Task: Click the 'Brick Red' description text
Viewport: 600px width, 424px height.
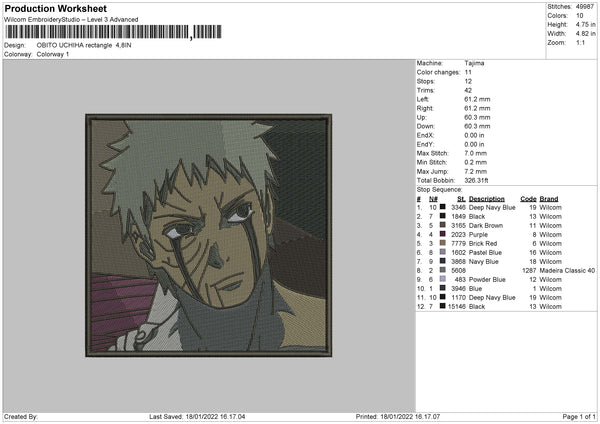Action: tap(483, 243)
